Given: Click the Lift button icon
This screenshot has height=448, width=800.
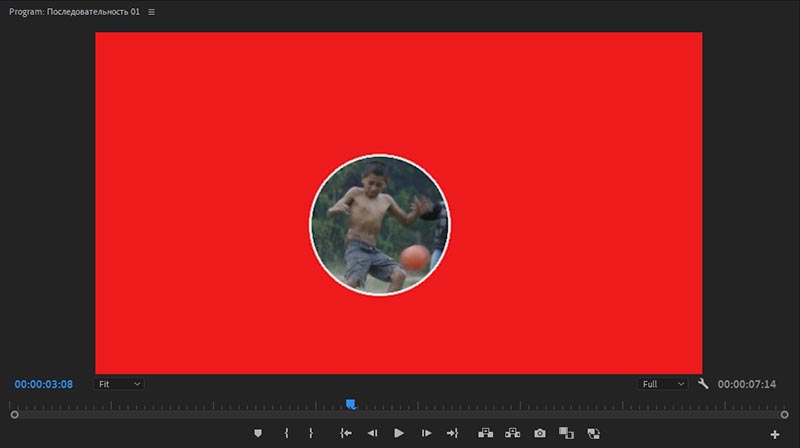Looking at the screenshot, I should tap(486, 433).
